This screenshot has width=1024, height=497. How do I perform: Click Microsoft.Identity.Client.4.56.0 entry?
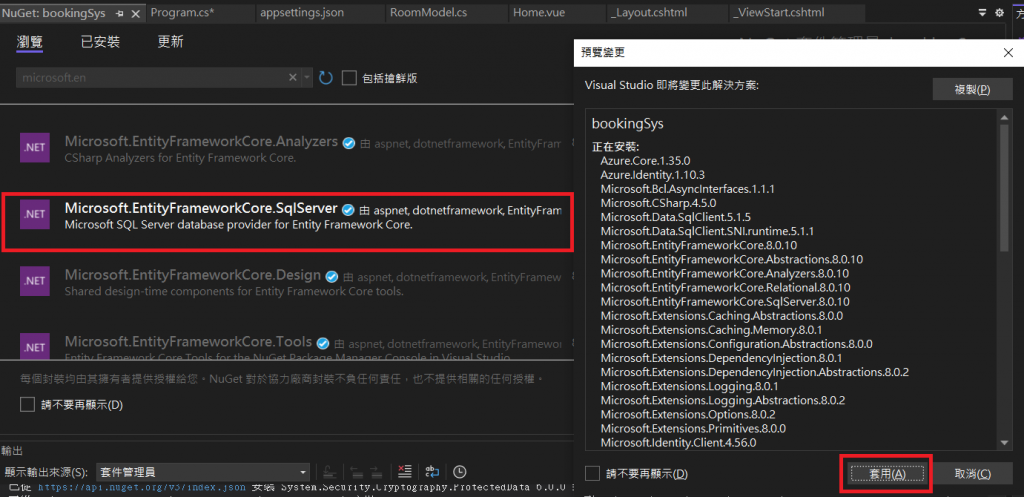pyautogui.click(x=678, y=442)
